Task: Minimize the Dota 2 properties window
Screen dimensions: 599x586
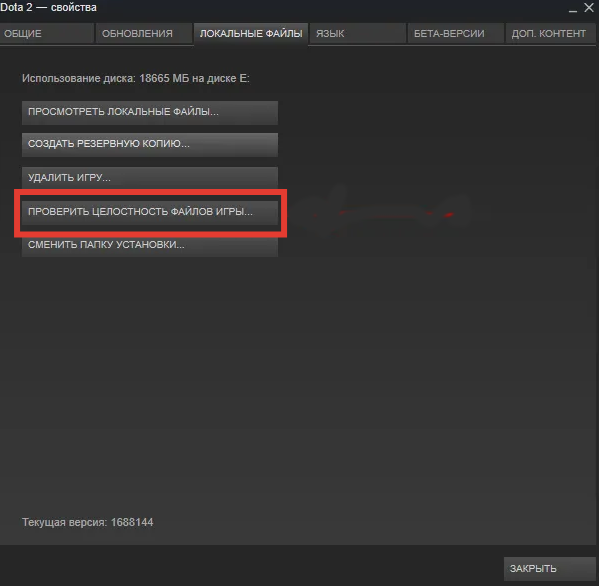Action: pos(572,8)
